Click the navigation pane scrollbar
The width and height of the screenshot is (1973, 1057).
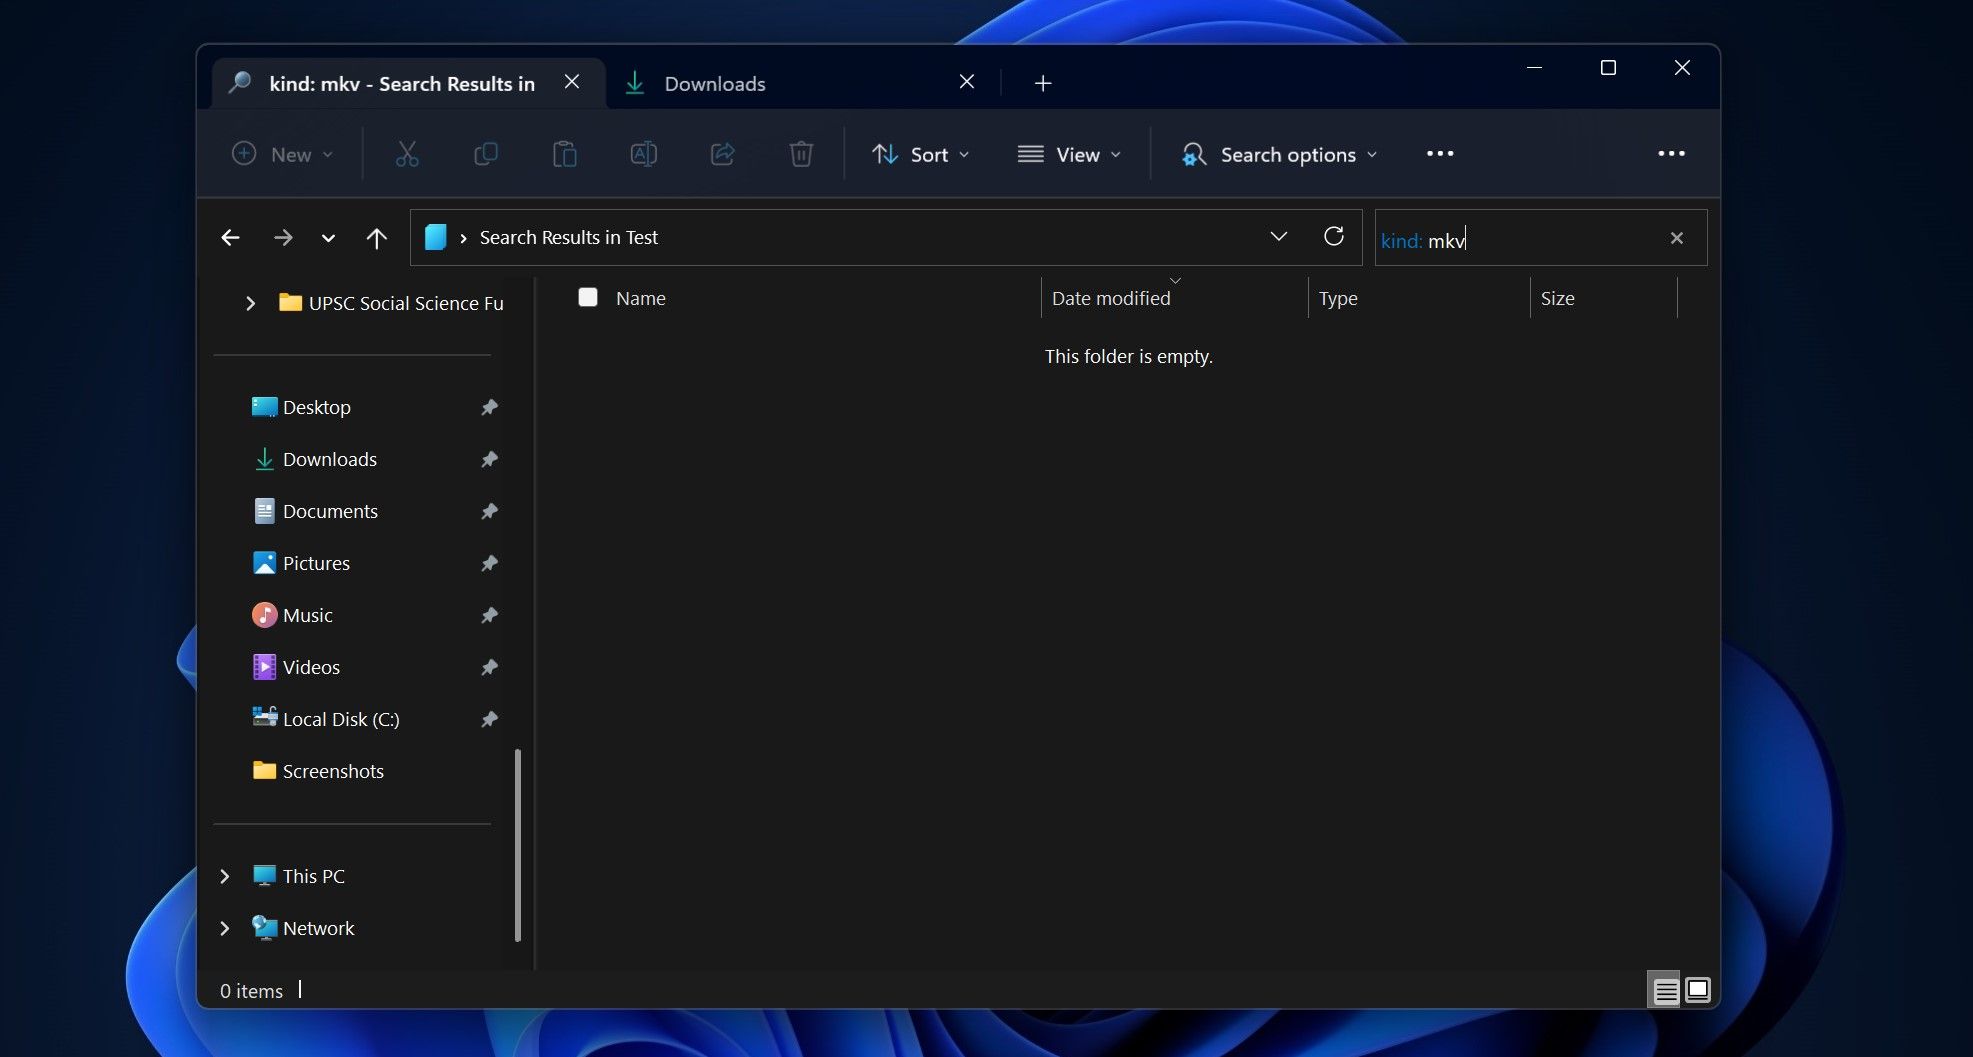pyautogui.click(x=517, y=845)
